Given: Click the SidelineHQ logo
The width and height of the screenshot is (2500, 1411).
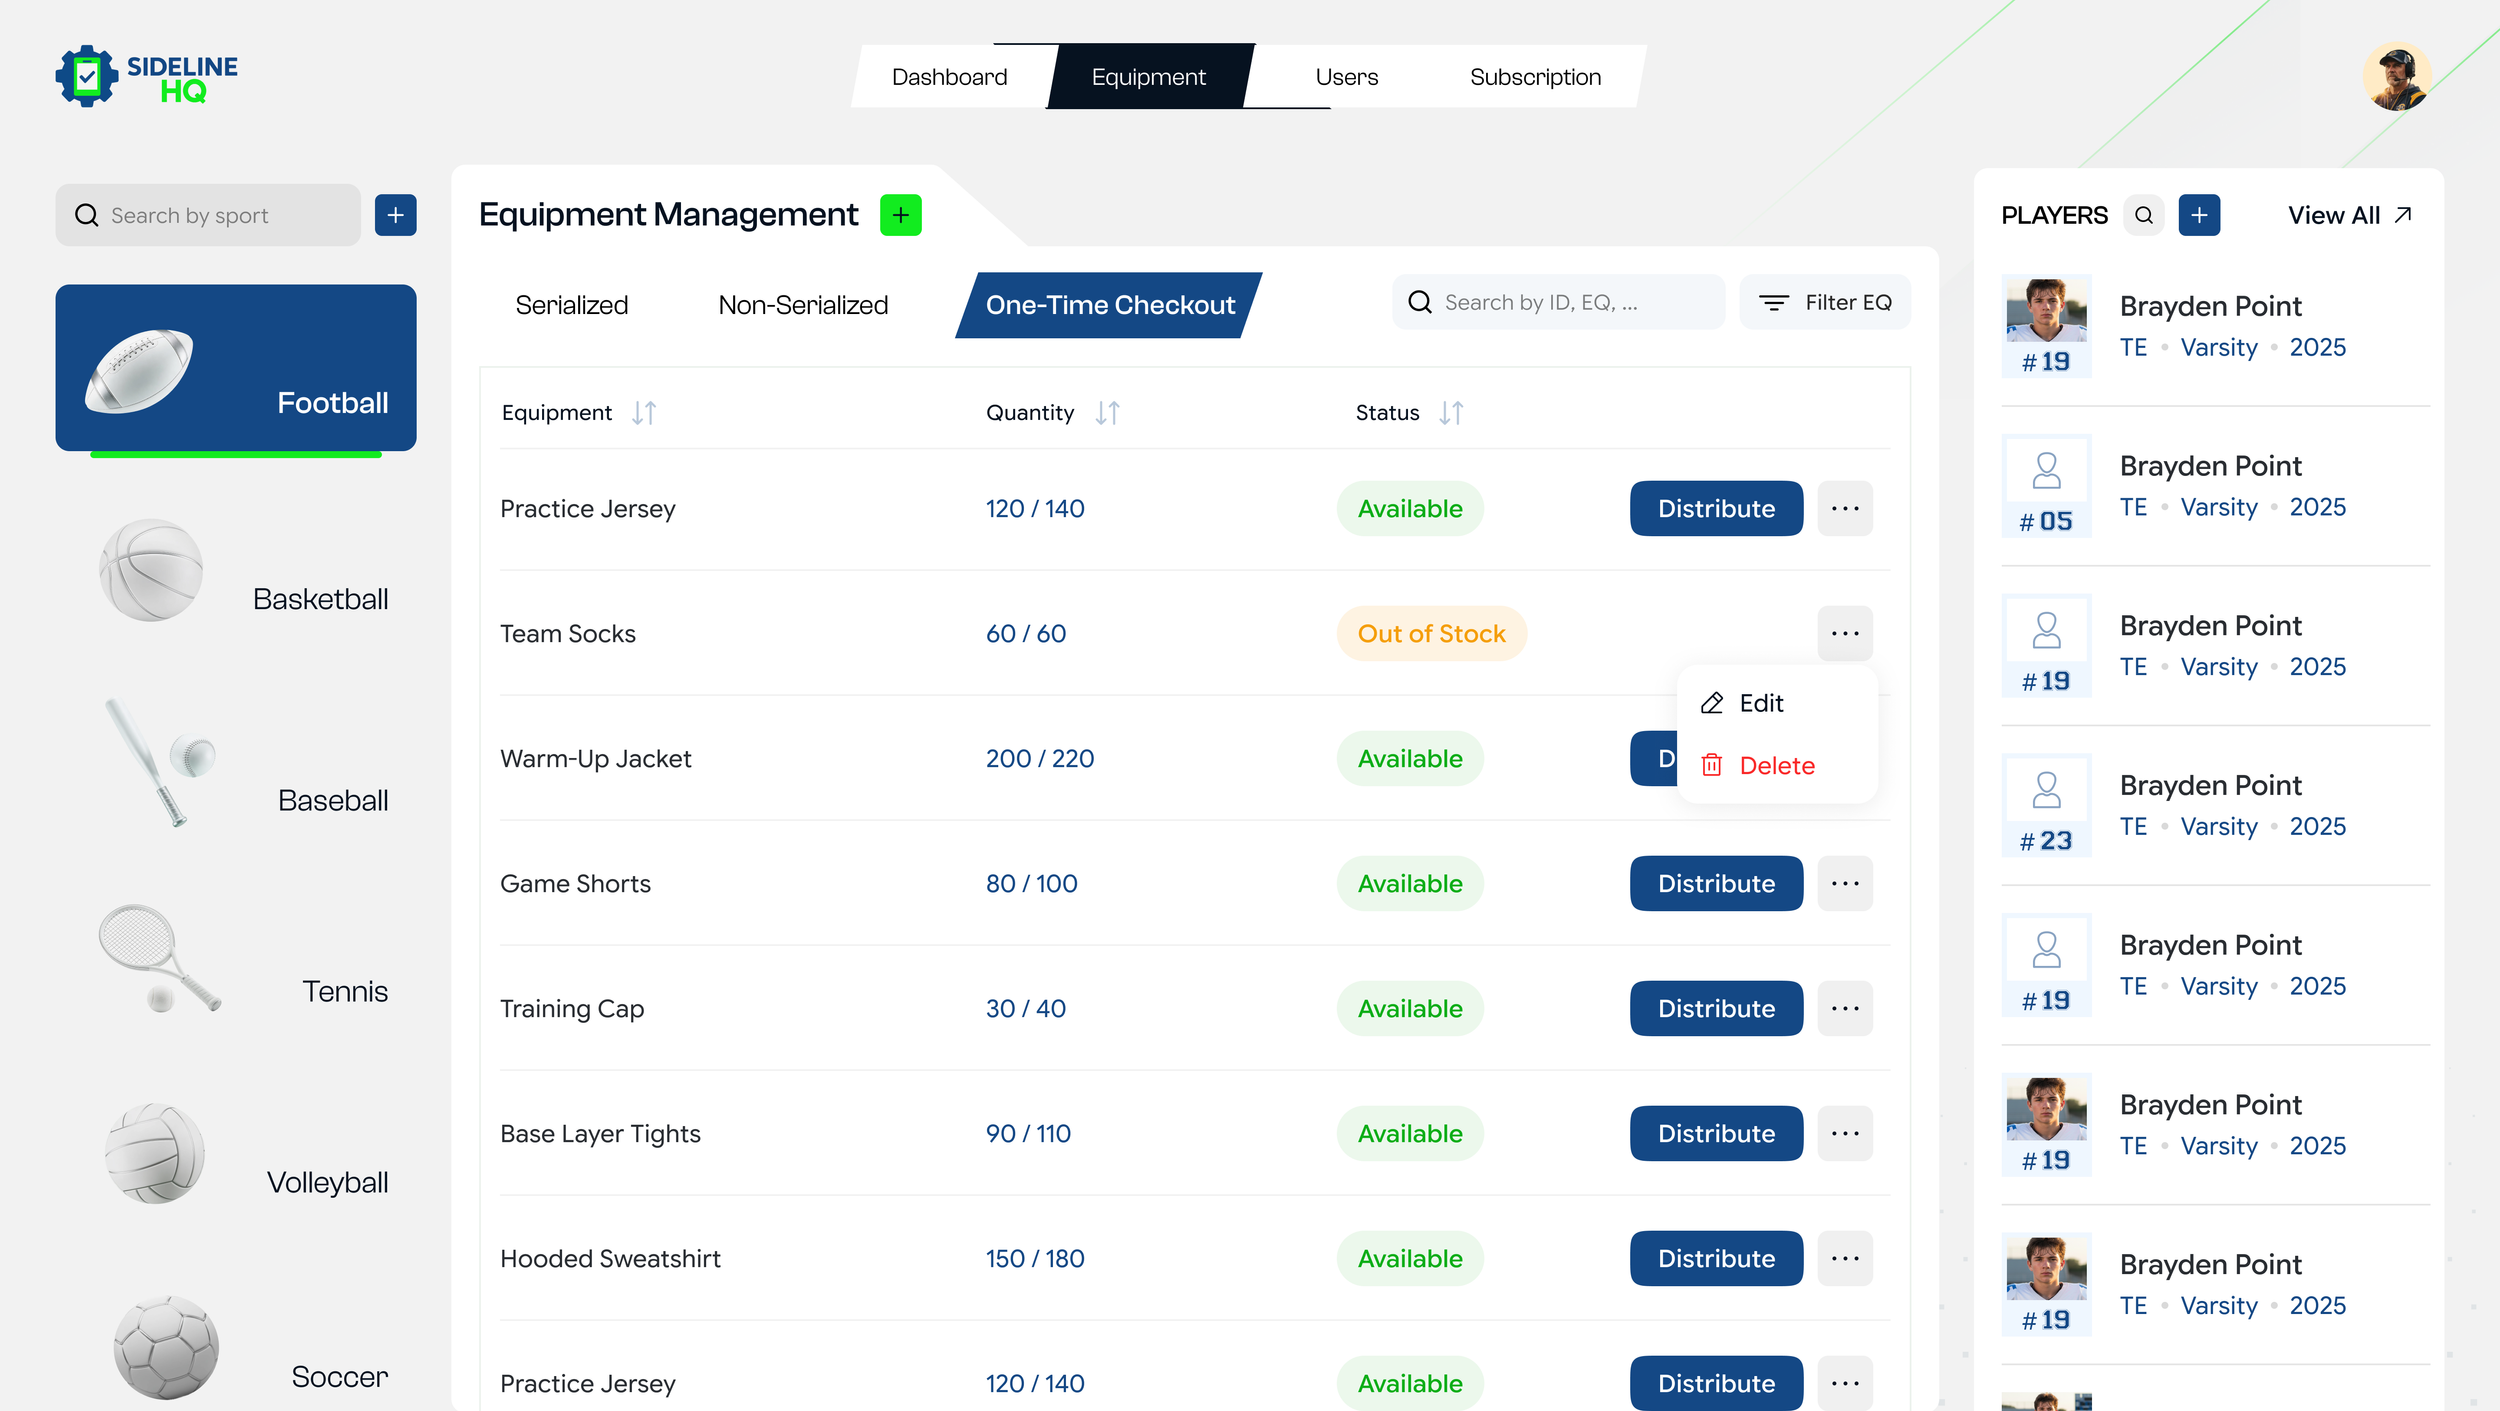Looking at the screenshot, I should pyautogui.click(x=147, y=77).
